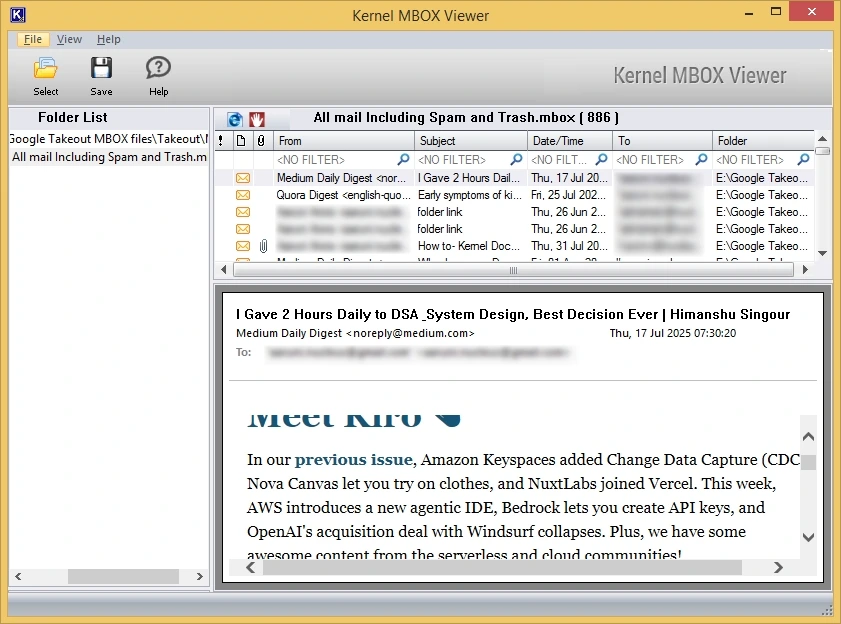This screenshot has height=624, width=841.
Task: Click the item type page column header icon
Action: (241, 141)
